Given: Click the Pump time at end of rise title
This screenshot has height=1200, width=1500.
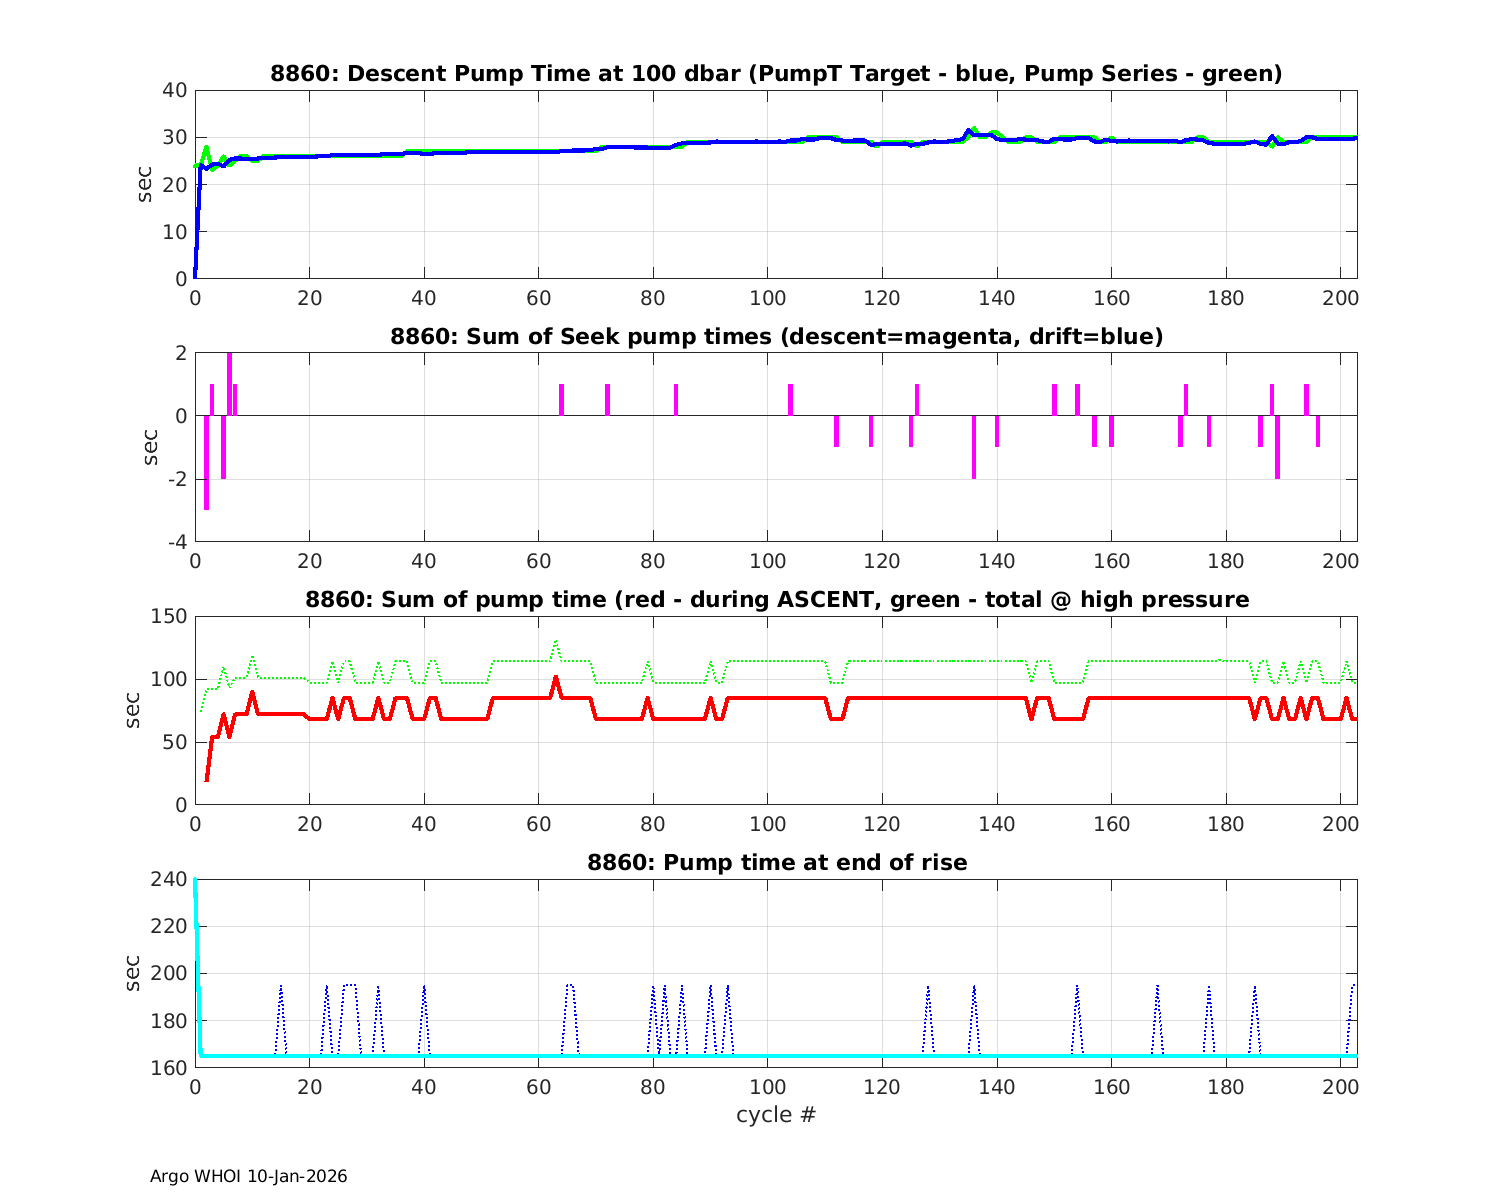Looking at the screenshot, I should 776,862.
